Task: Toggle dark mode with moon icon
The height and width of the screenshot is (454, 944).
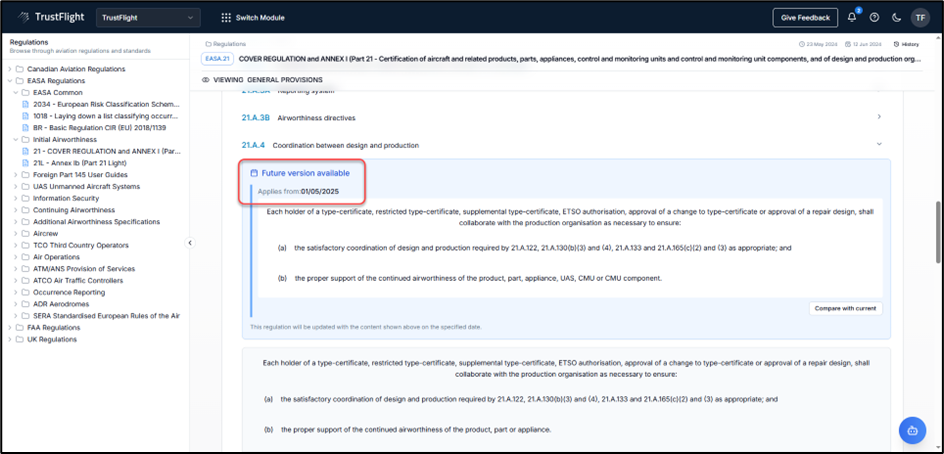Action: tap(896, 17)
